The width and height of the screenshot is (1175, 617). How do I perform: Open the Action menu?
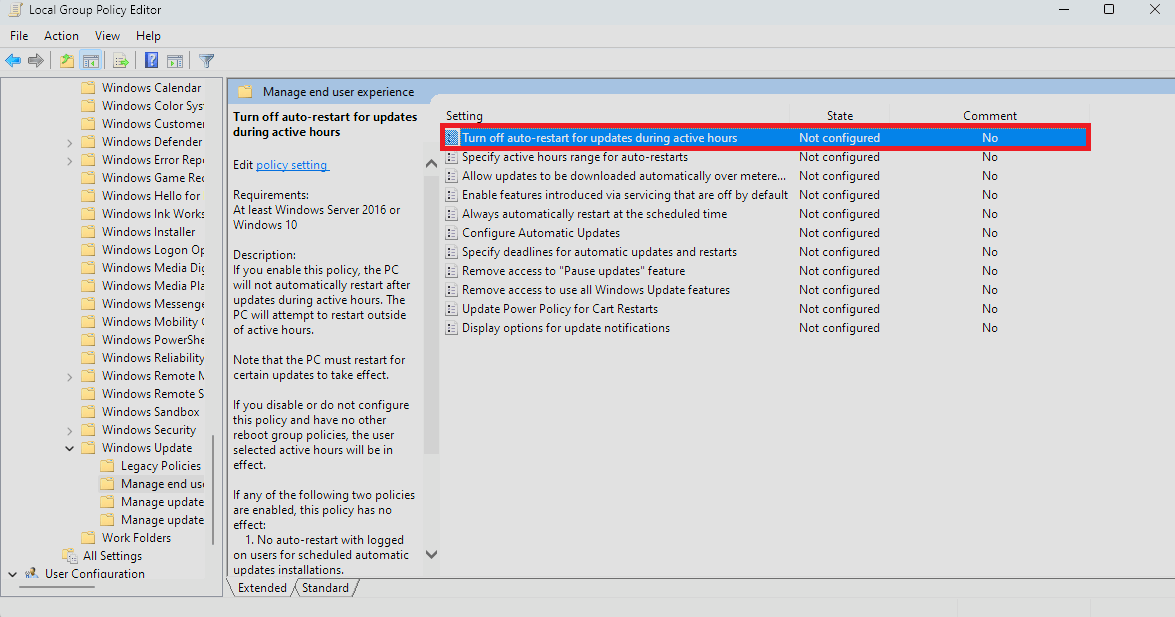pyautogui.click(x=61, y=35)
